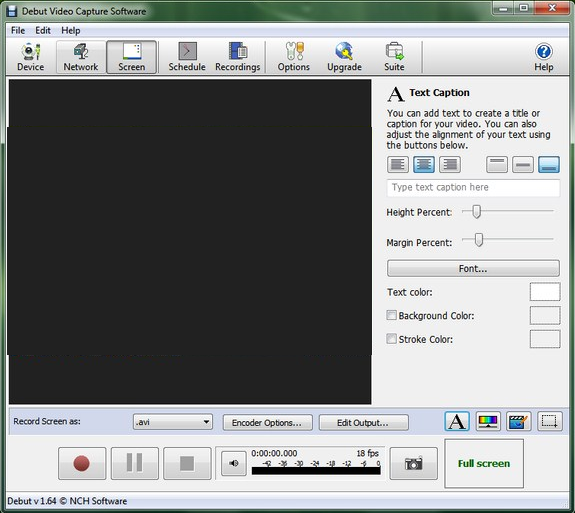Center-align the caption text
This screenshot has height=513, width=575.
[424, 164]
